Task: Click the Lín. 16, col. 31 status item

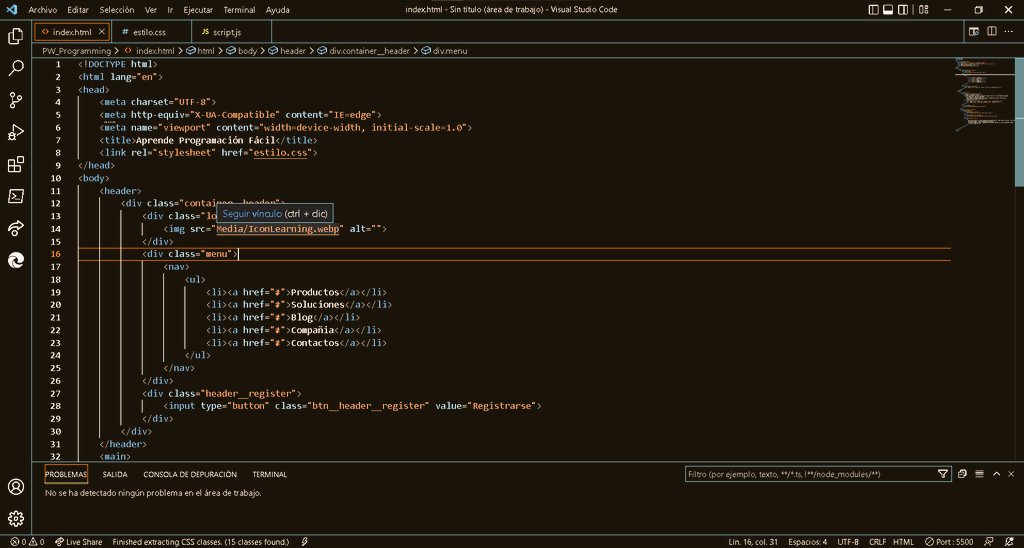Action: 753,542
